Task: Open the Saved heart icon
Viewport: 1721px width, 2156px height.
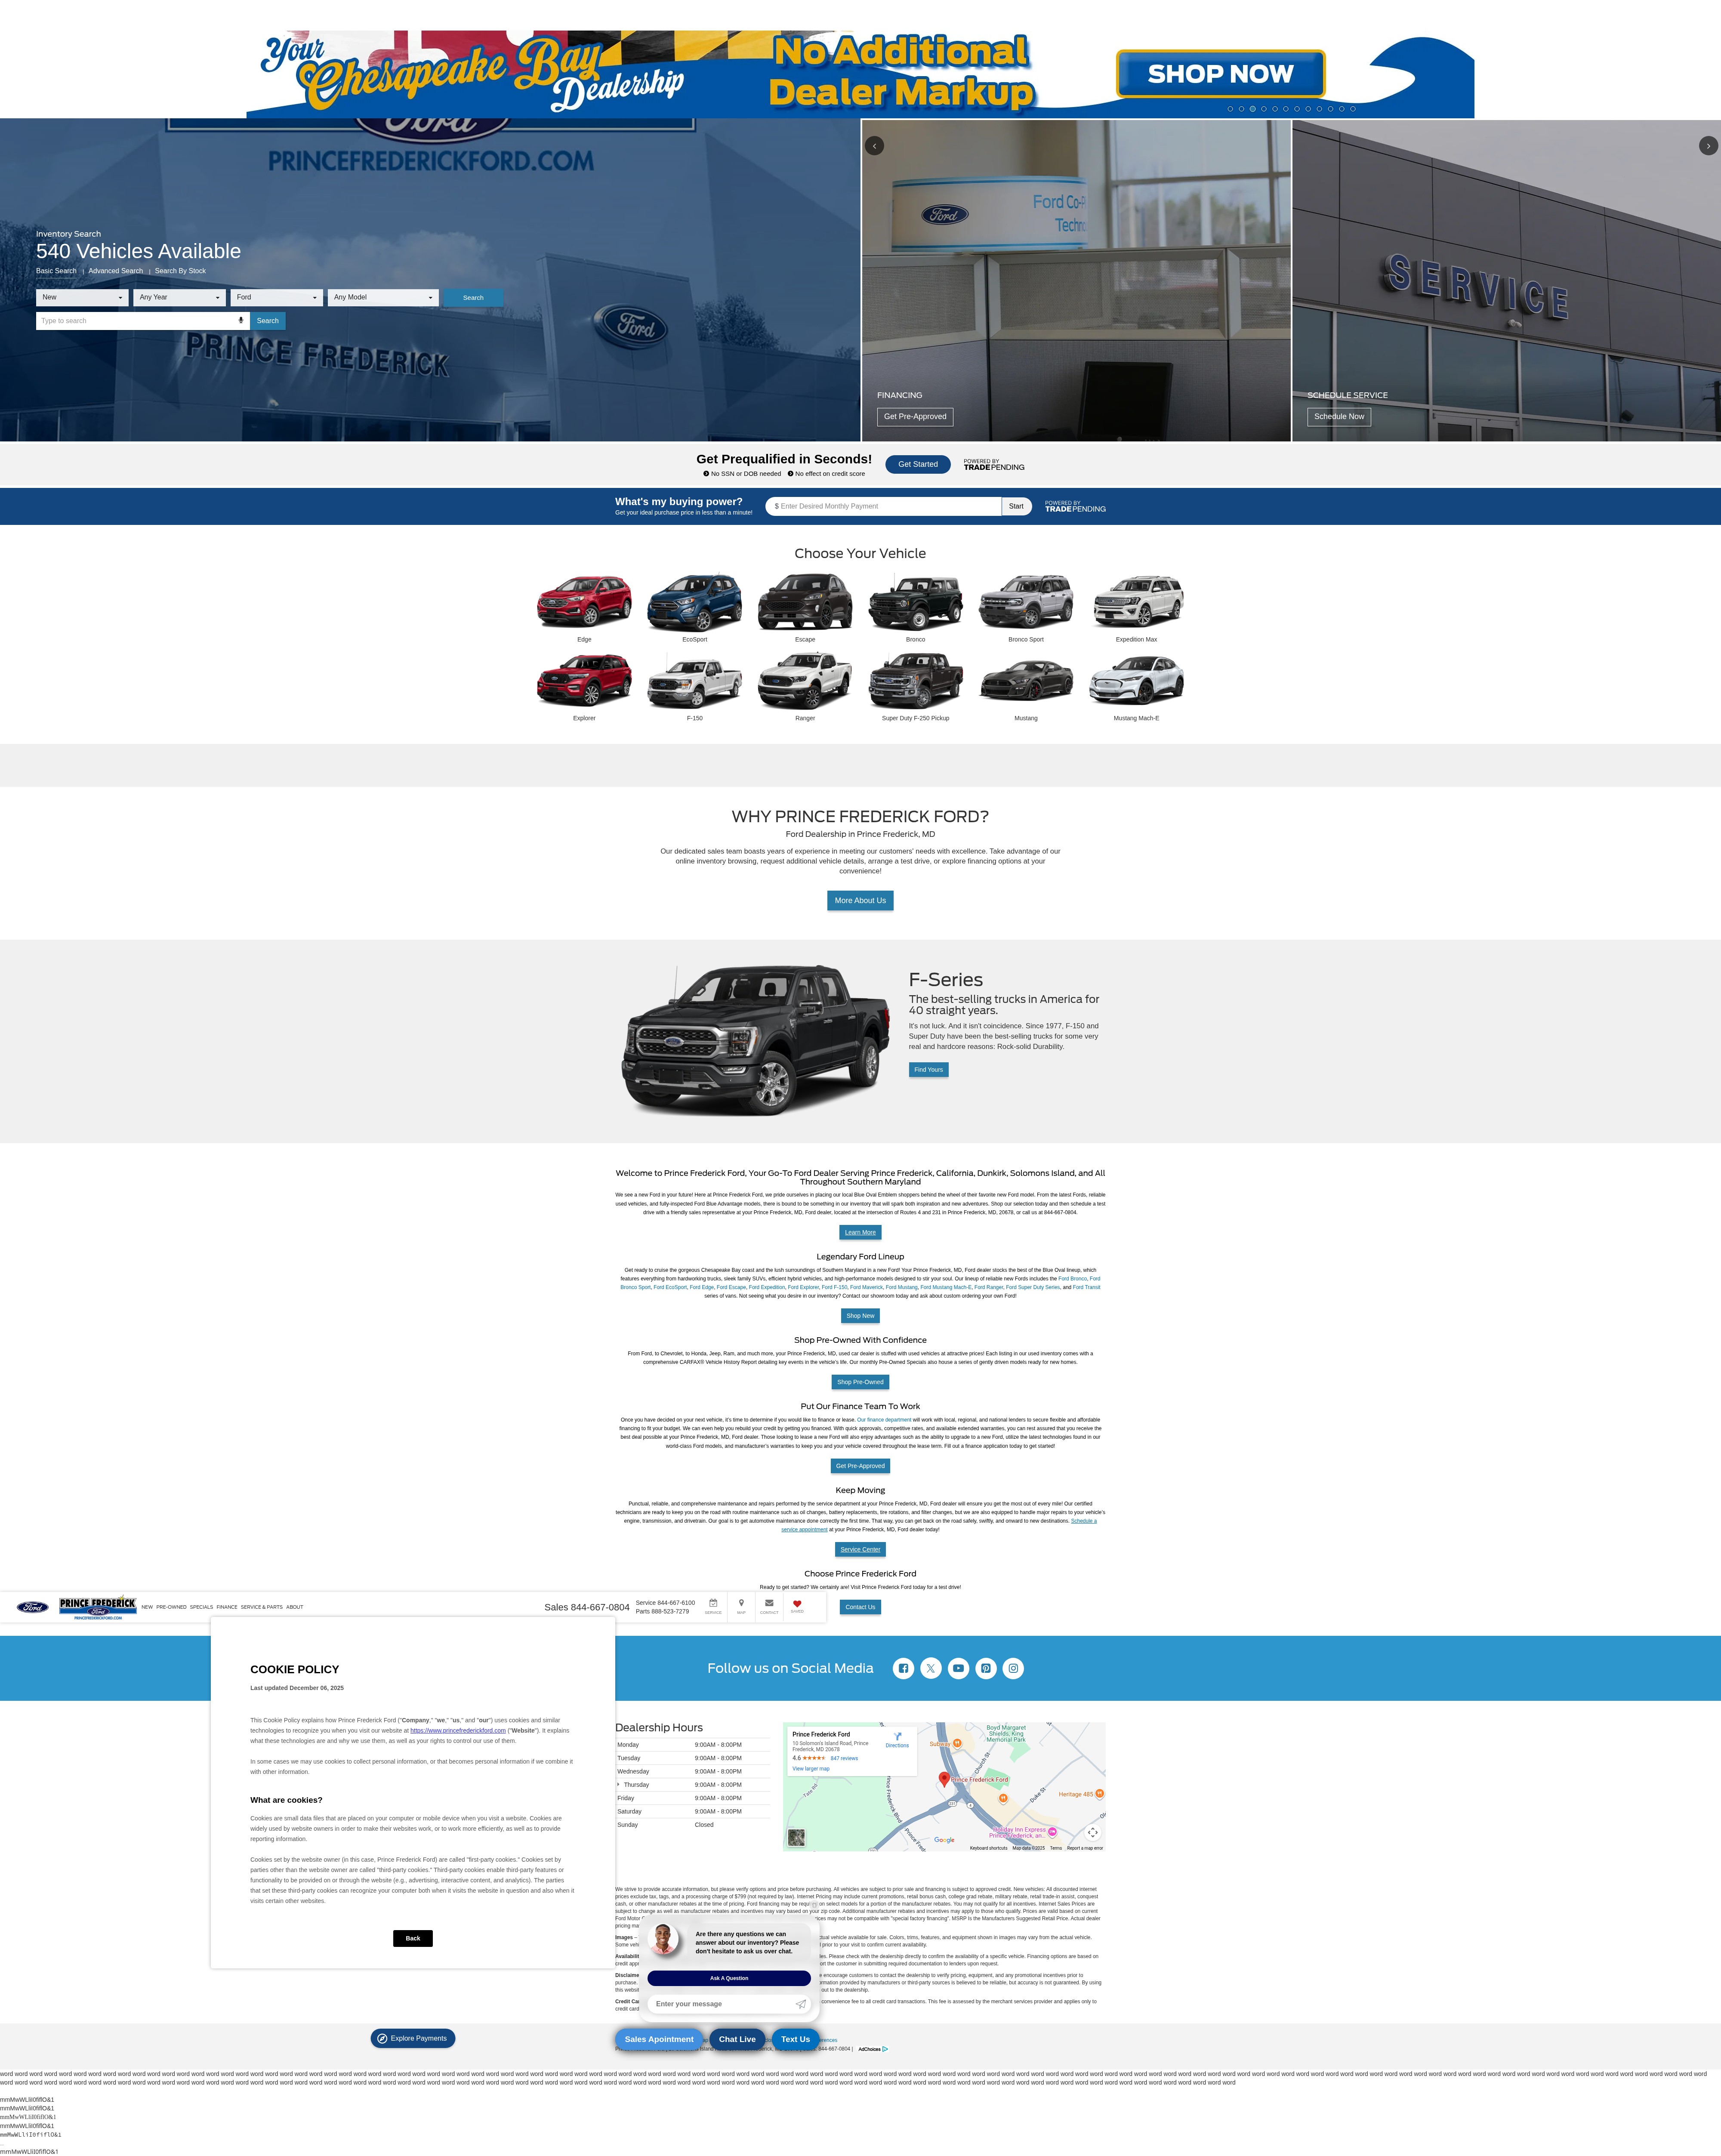Action: [797, 1603]
